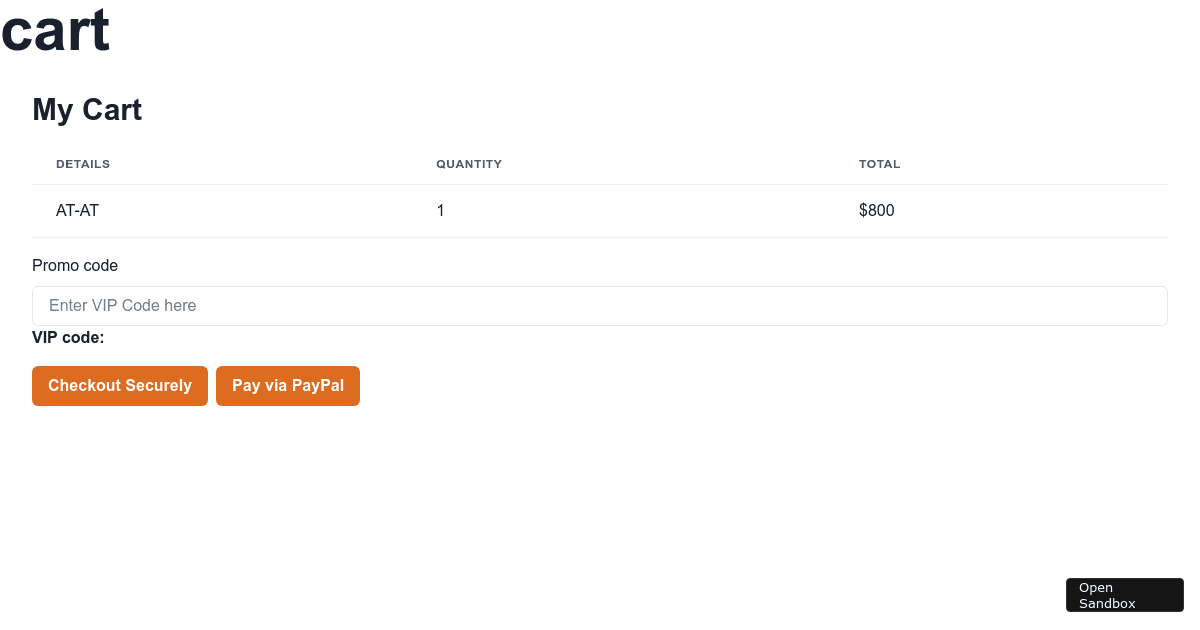
Task: Click the $800 total amount
Action: [x=877, y=211]
